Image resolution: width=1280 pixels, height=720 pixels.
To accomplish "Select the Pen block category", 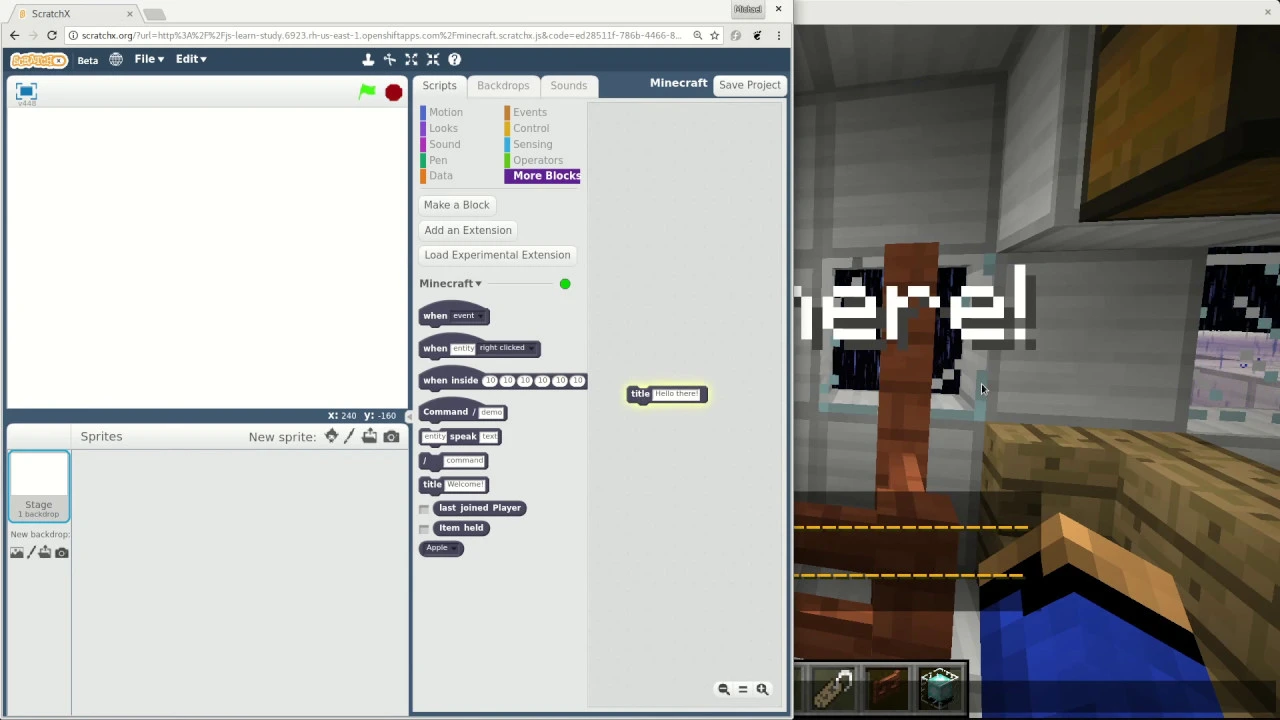I will coord(438,160).
